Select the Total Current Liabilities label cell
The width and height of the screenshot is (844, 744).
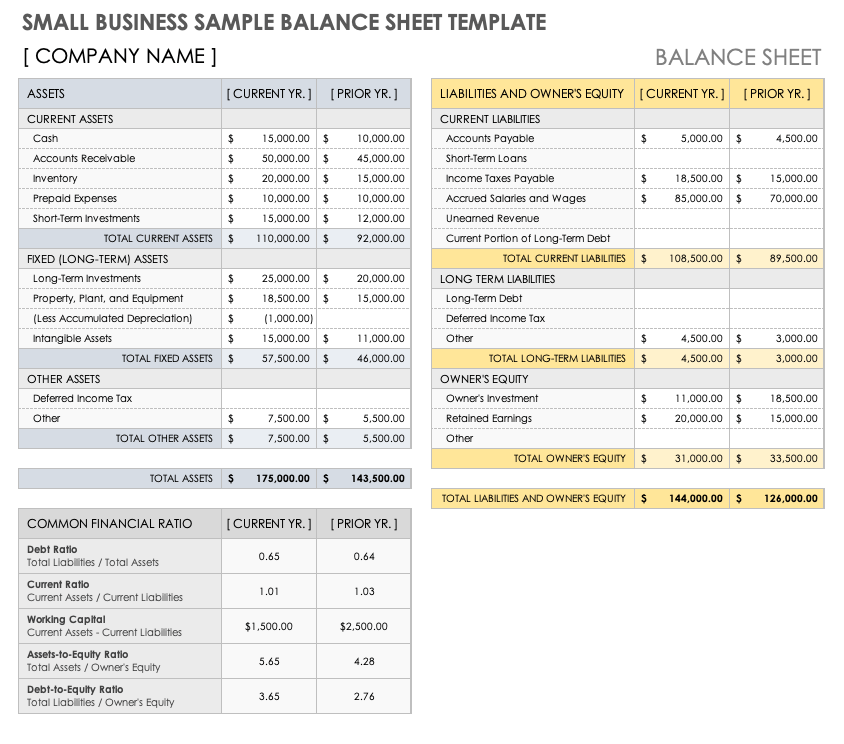[532, 259]
